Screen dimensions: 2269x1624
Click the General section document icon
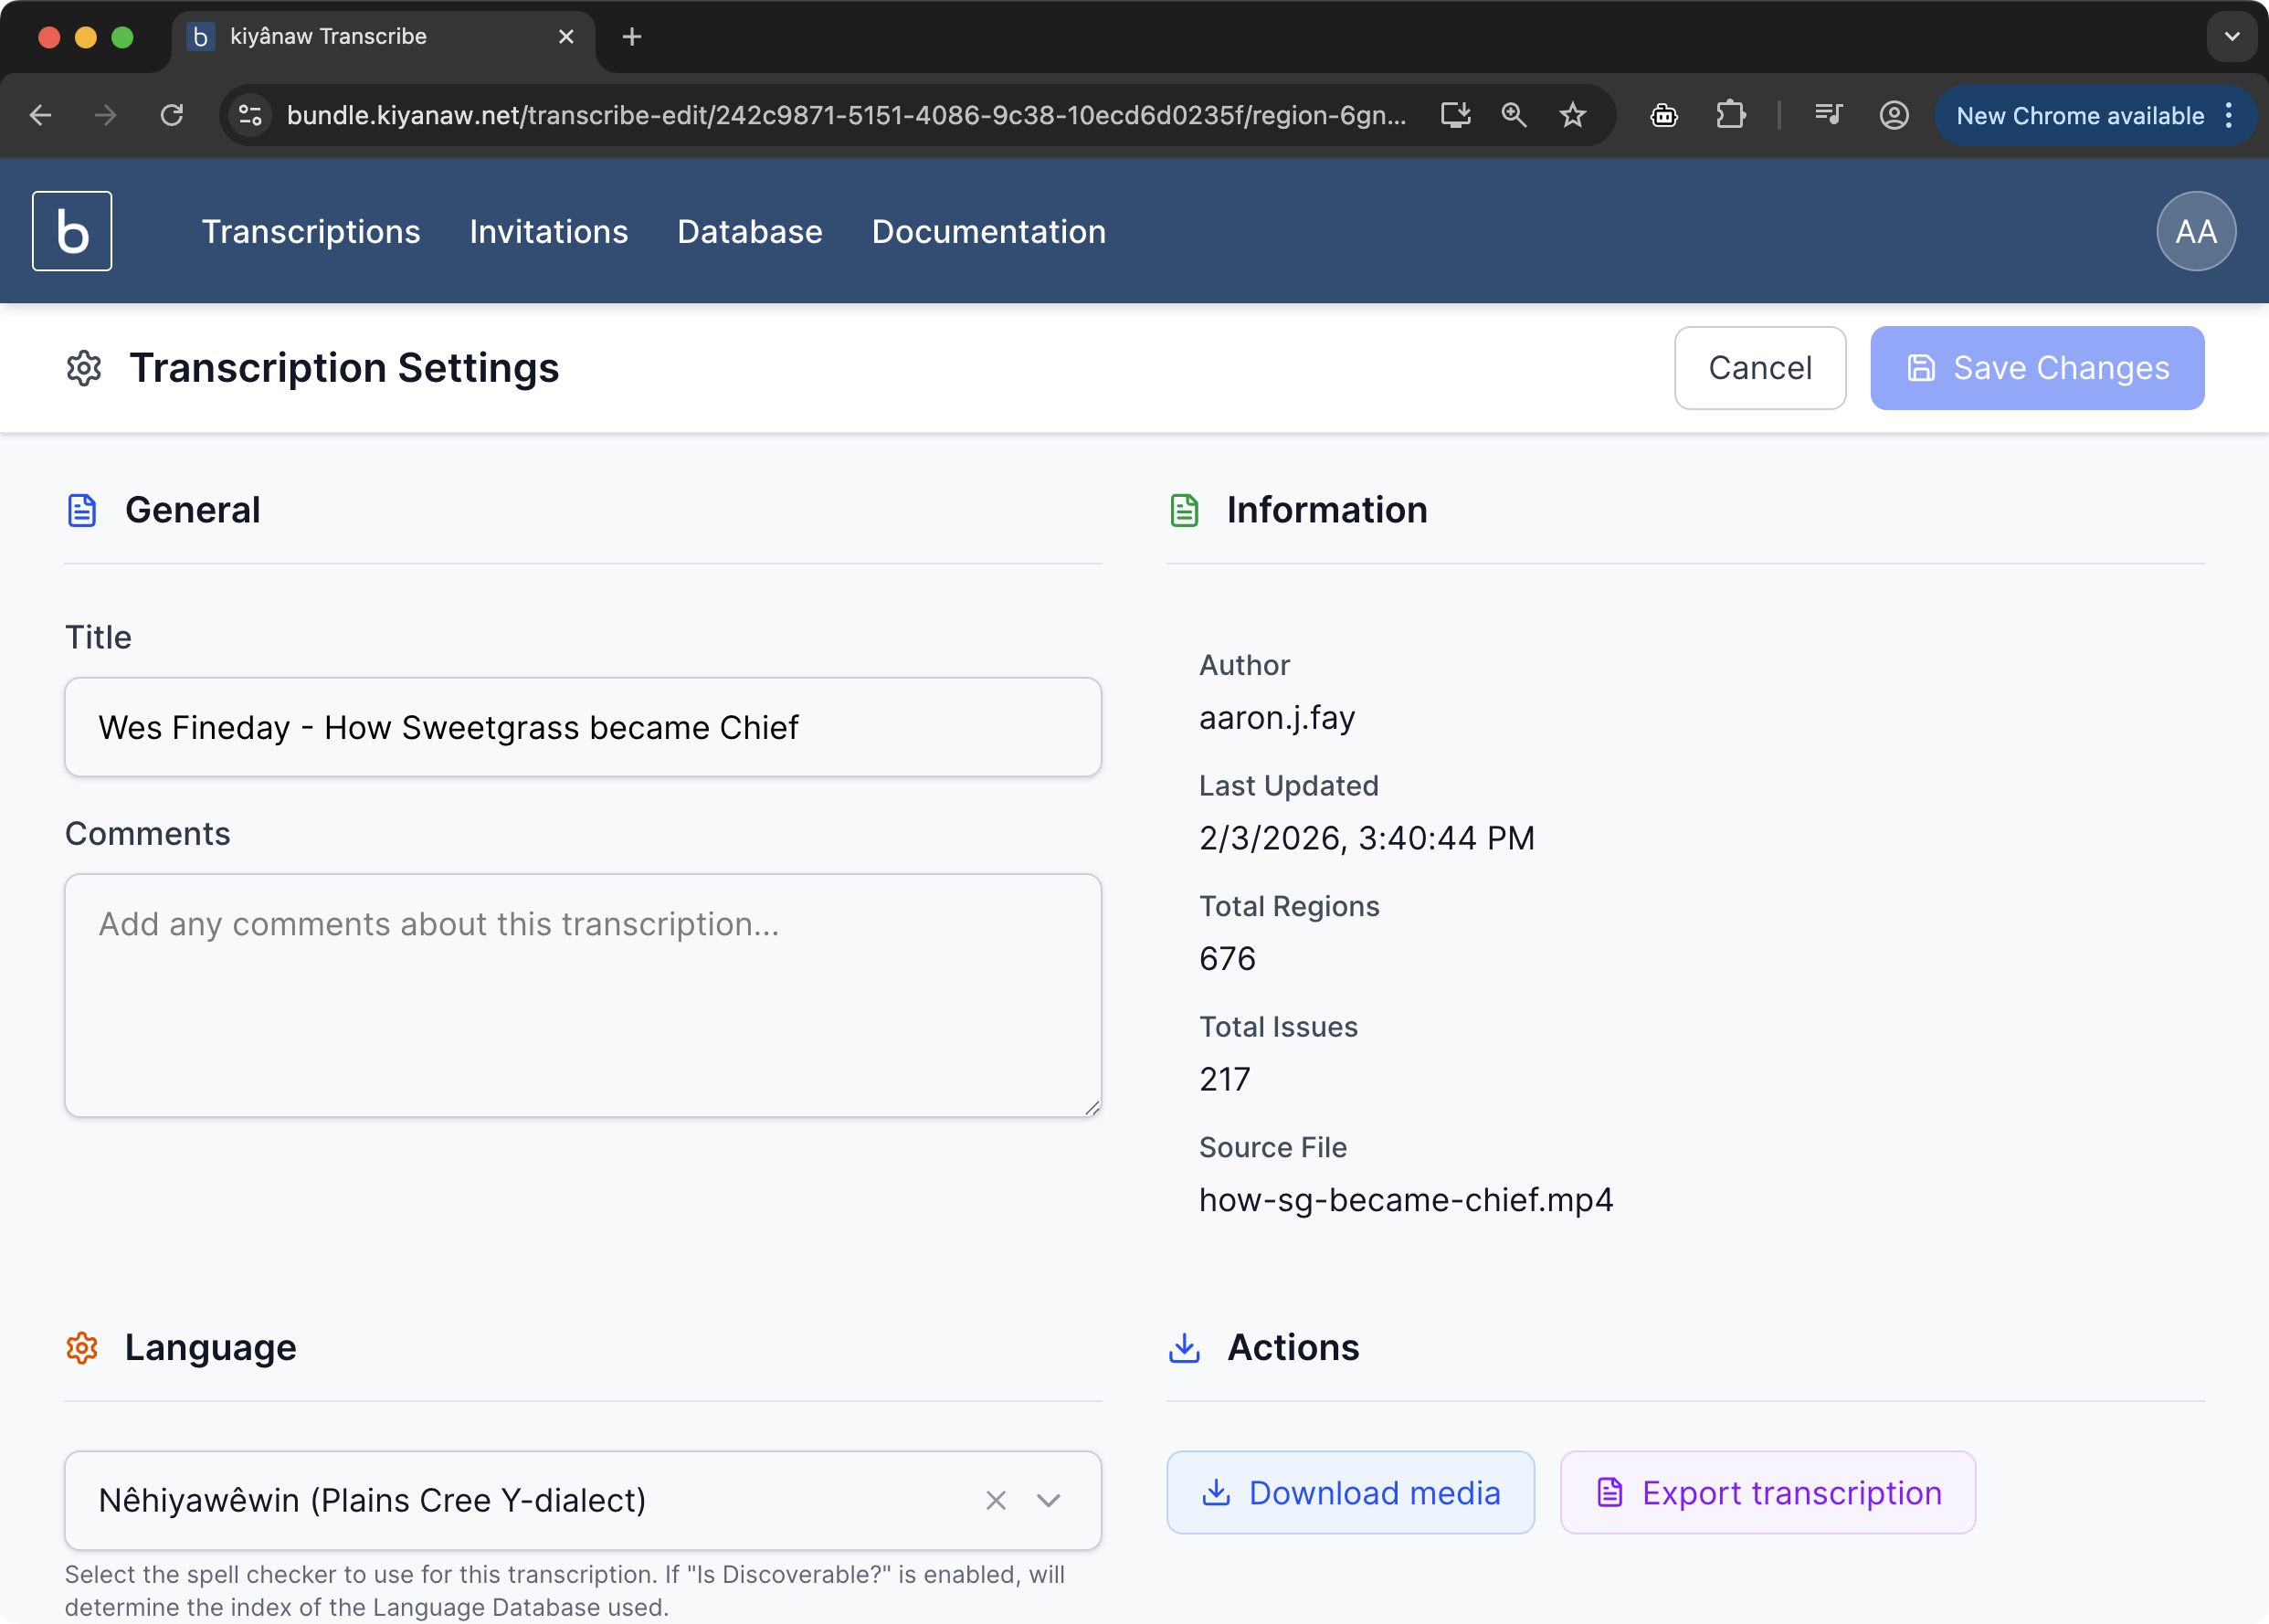click(x=82, y=509)
